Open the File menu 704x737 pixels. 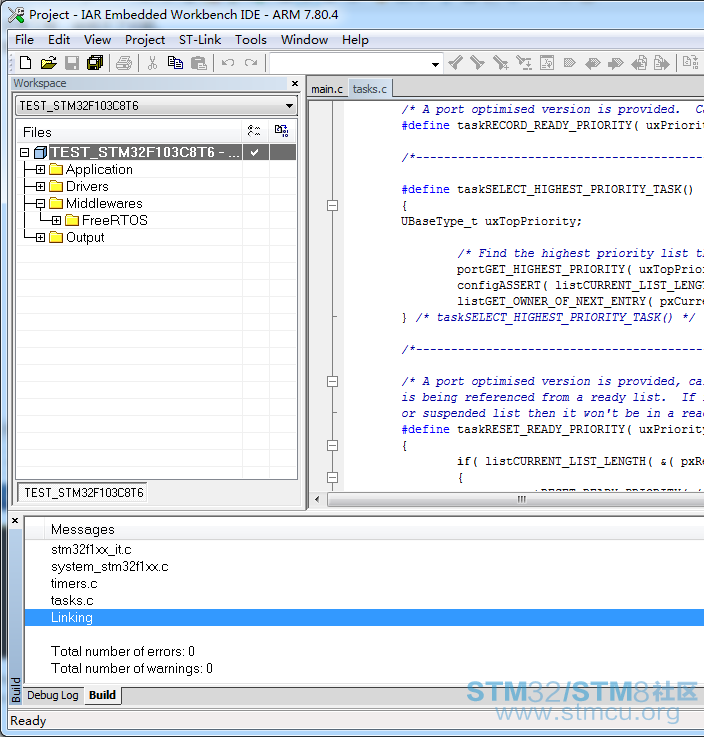coord(24,40)
